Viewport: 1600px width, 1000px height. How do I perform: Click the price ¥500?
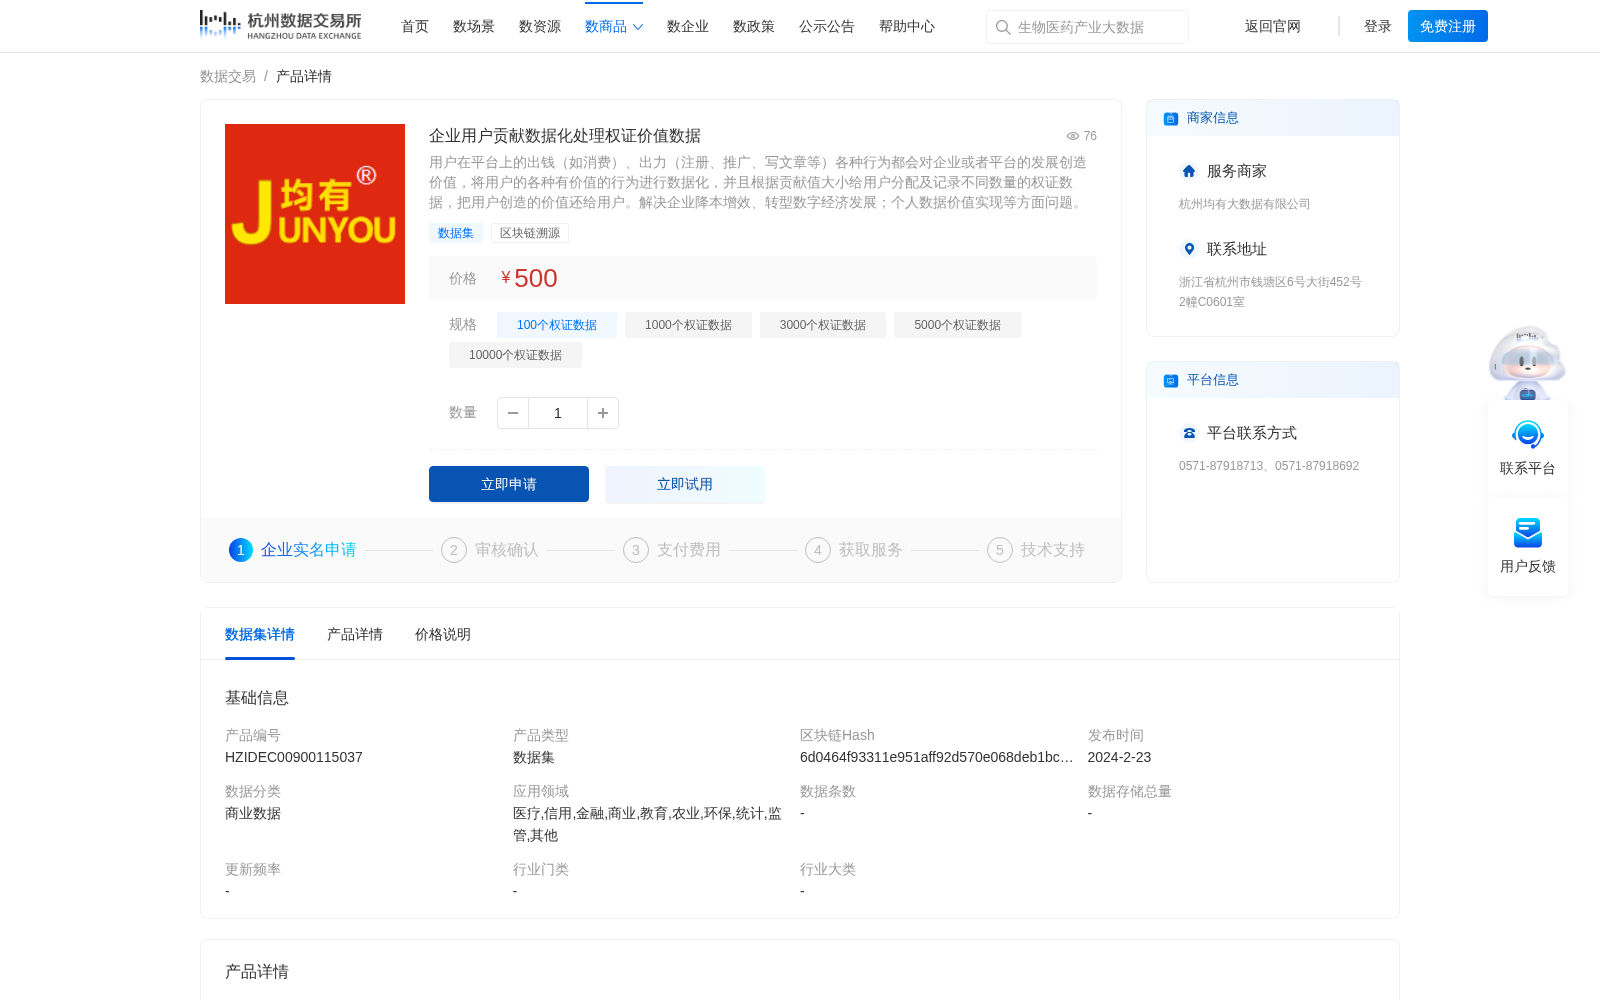pos(529,278)
